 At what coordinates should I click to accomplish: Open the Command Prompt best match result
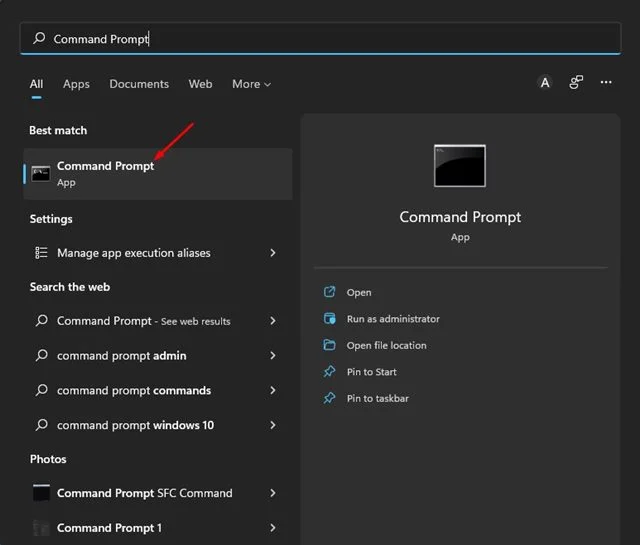158,174
